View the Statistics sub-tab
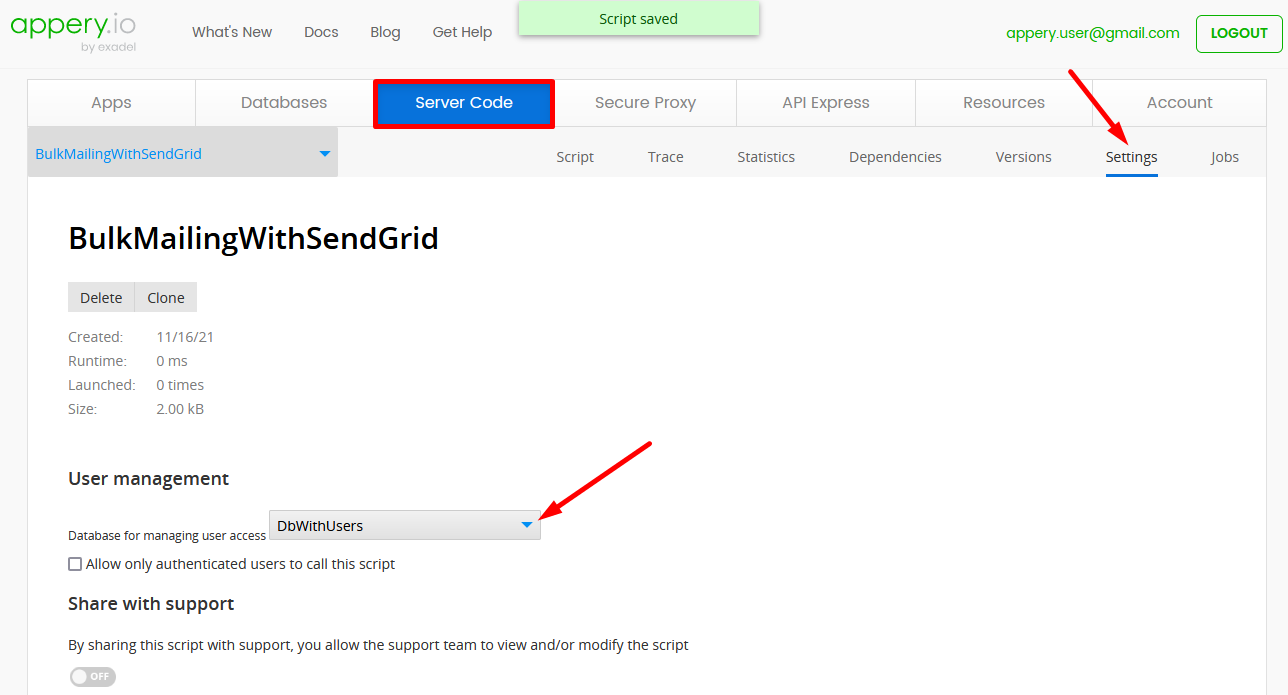Screen dimensions: 1288x695 (766, 157)
